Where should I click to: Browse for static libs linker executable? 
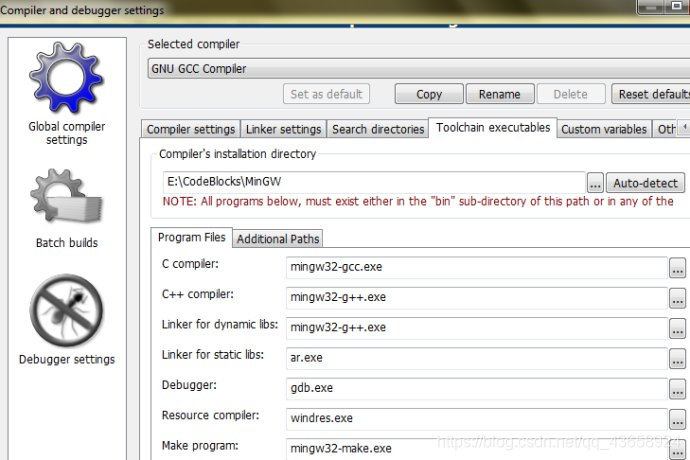point(677,359)
